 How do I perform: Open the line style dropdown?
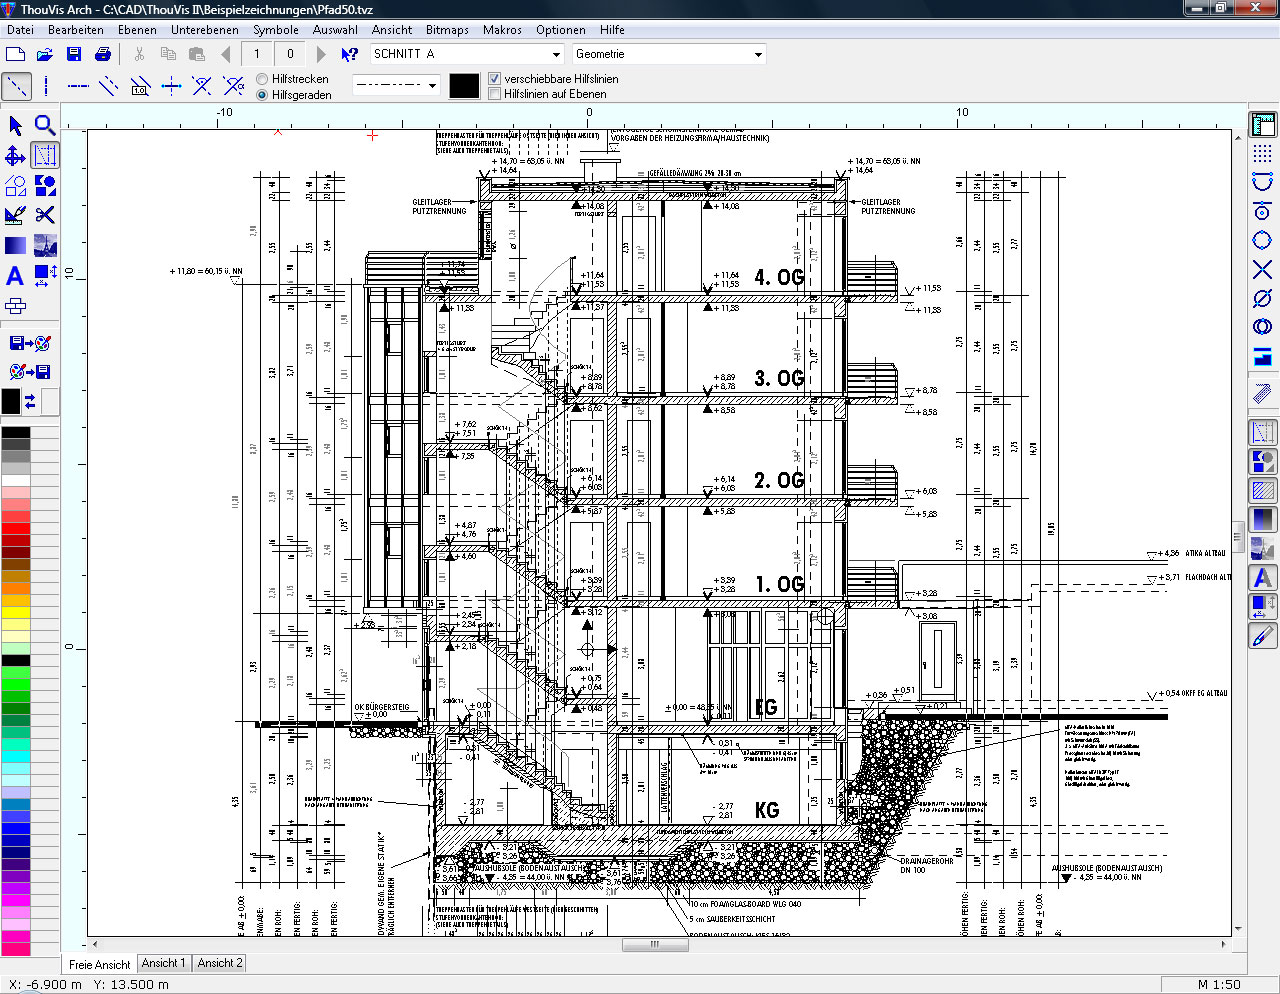(432, 86)
